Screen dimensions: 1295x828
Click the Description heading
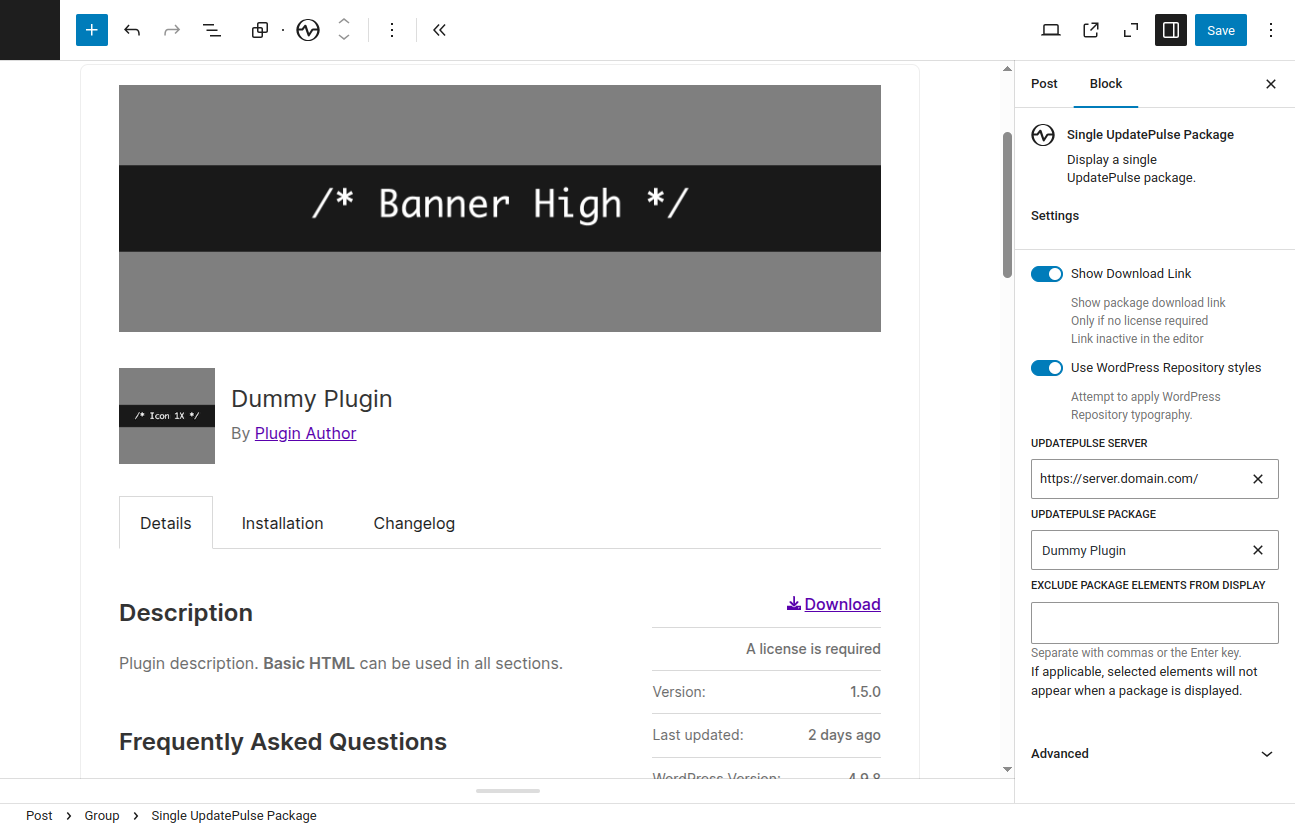tap(186, 613)
